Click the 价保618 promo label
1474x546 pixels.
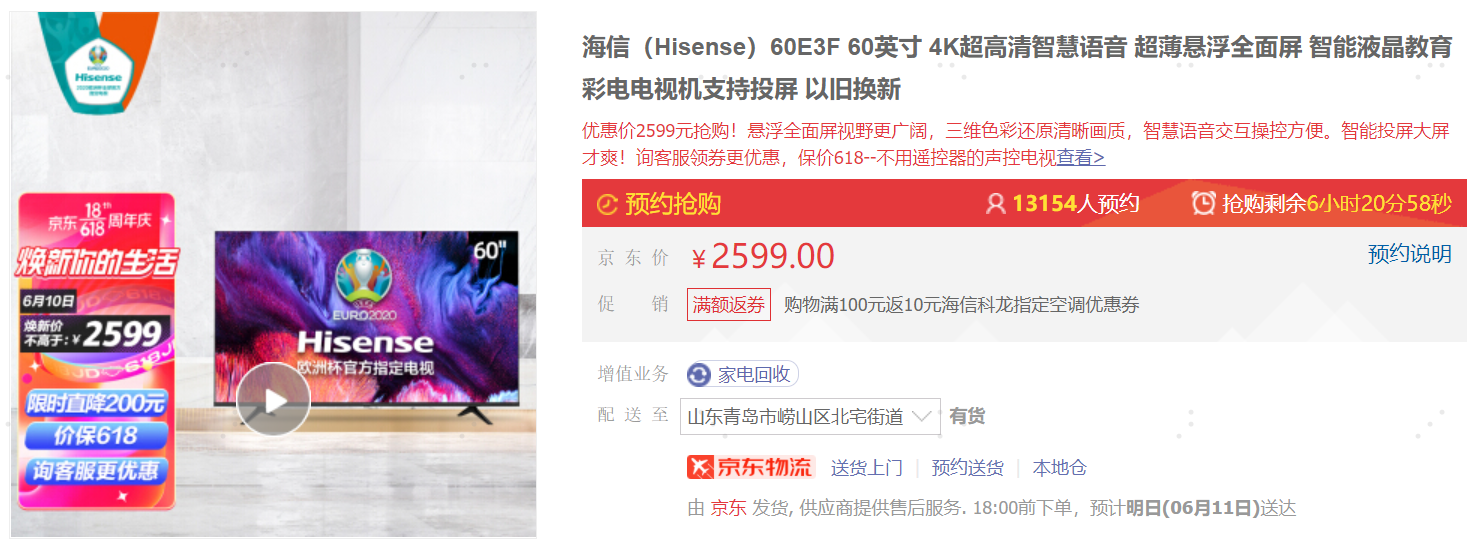[x=97, y=436]
